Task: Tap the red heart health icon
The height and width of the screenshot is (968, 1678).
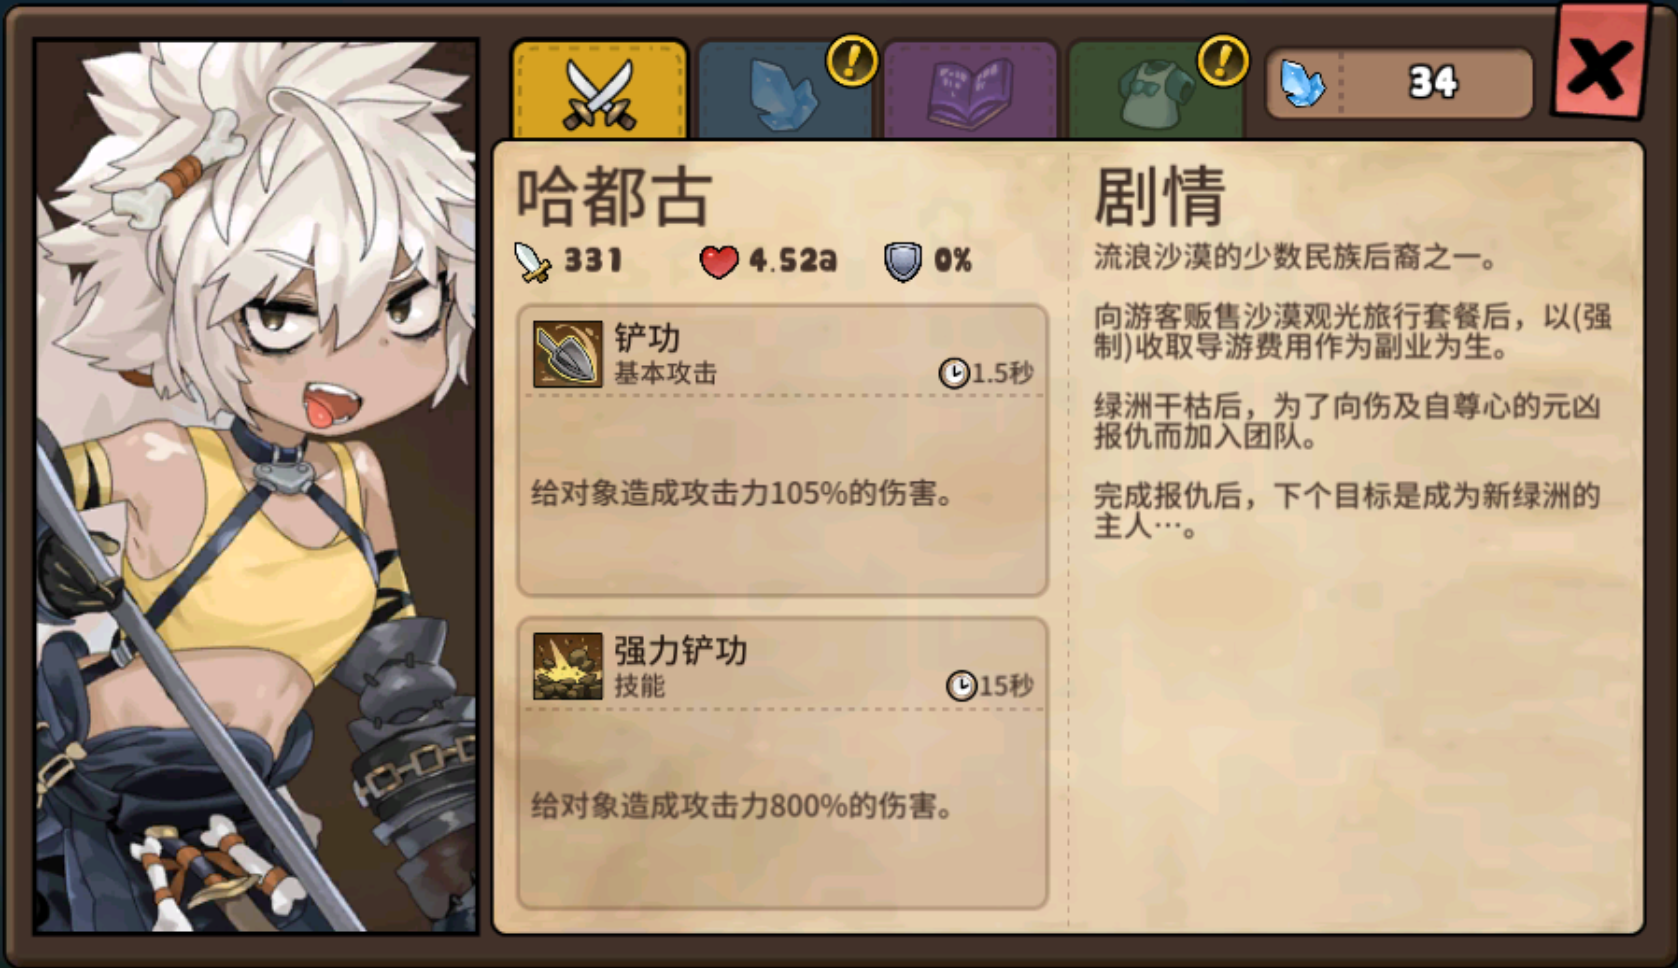Action: click(x=718, y=262)
